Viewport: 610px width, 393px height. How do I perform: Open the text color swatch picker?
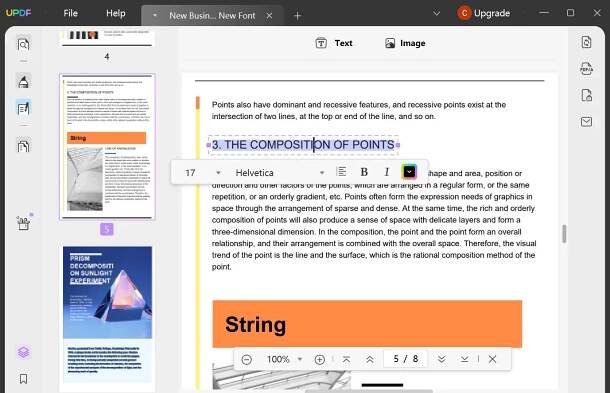[409, 172]
